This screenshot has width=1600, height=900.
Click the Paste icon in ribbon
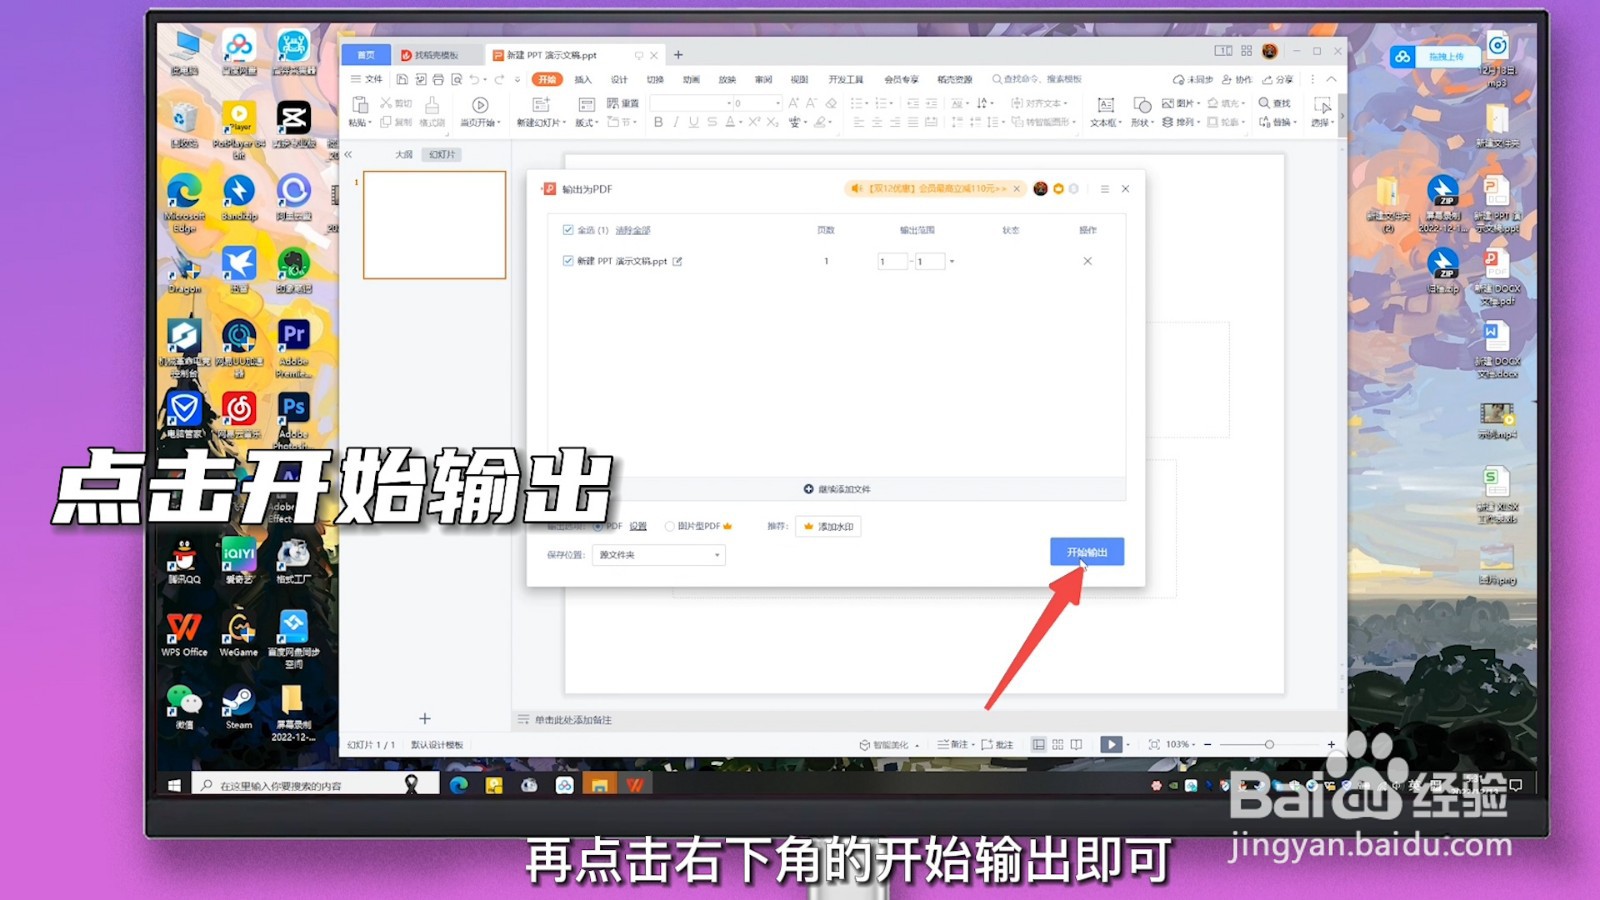coord(360,105)
